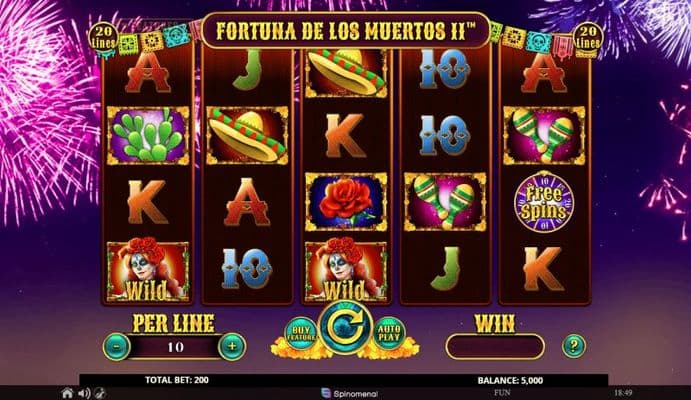Click the right 20 Lines badge
This screenshot has width=691, height=400.
point(588,37)
